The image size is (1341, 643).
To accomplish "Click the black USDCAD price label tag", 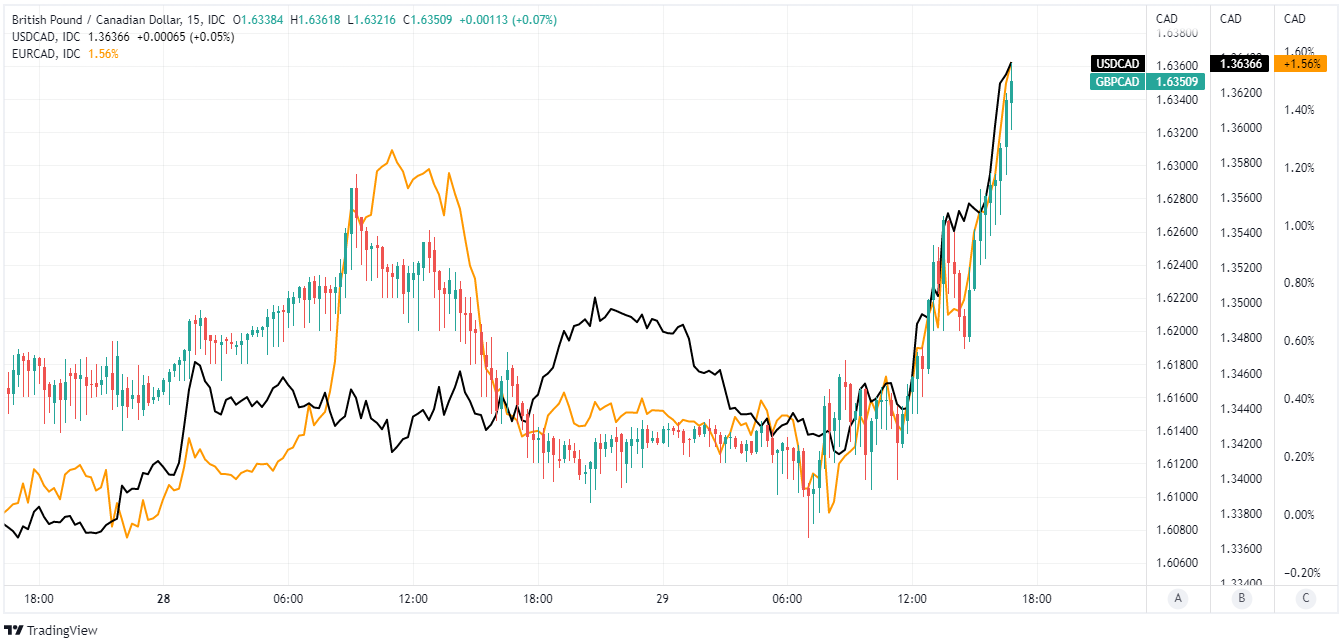I will 1117,63.
